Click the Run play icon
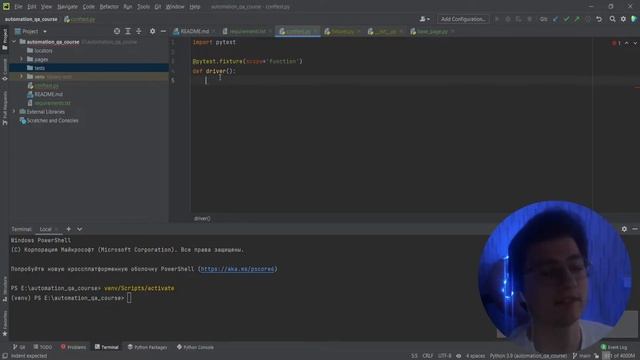The image size is (640, 360). (497, 19)
